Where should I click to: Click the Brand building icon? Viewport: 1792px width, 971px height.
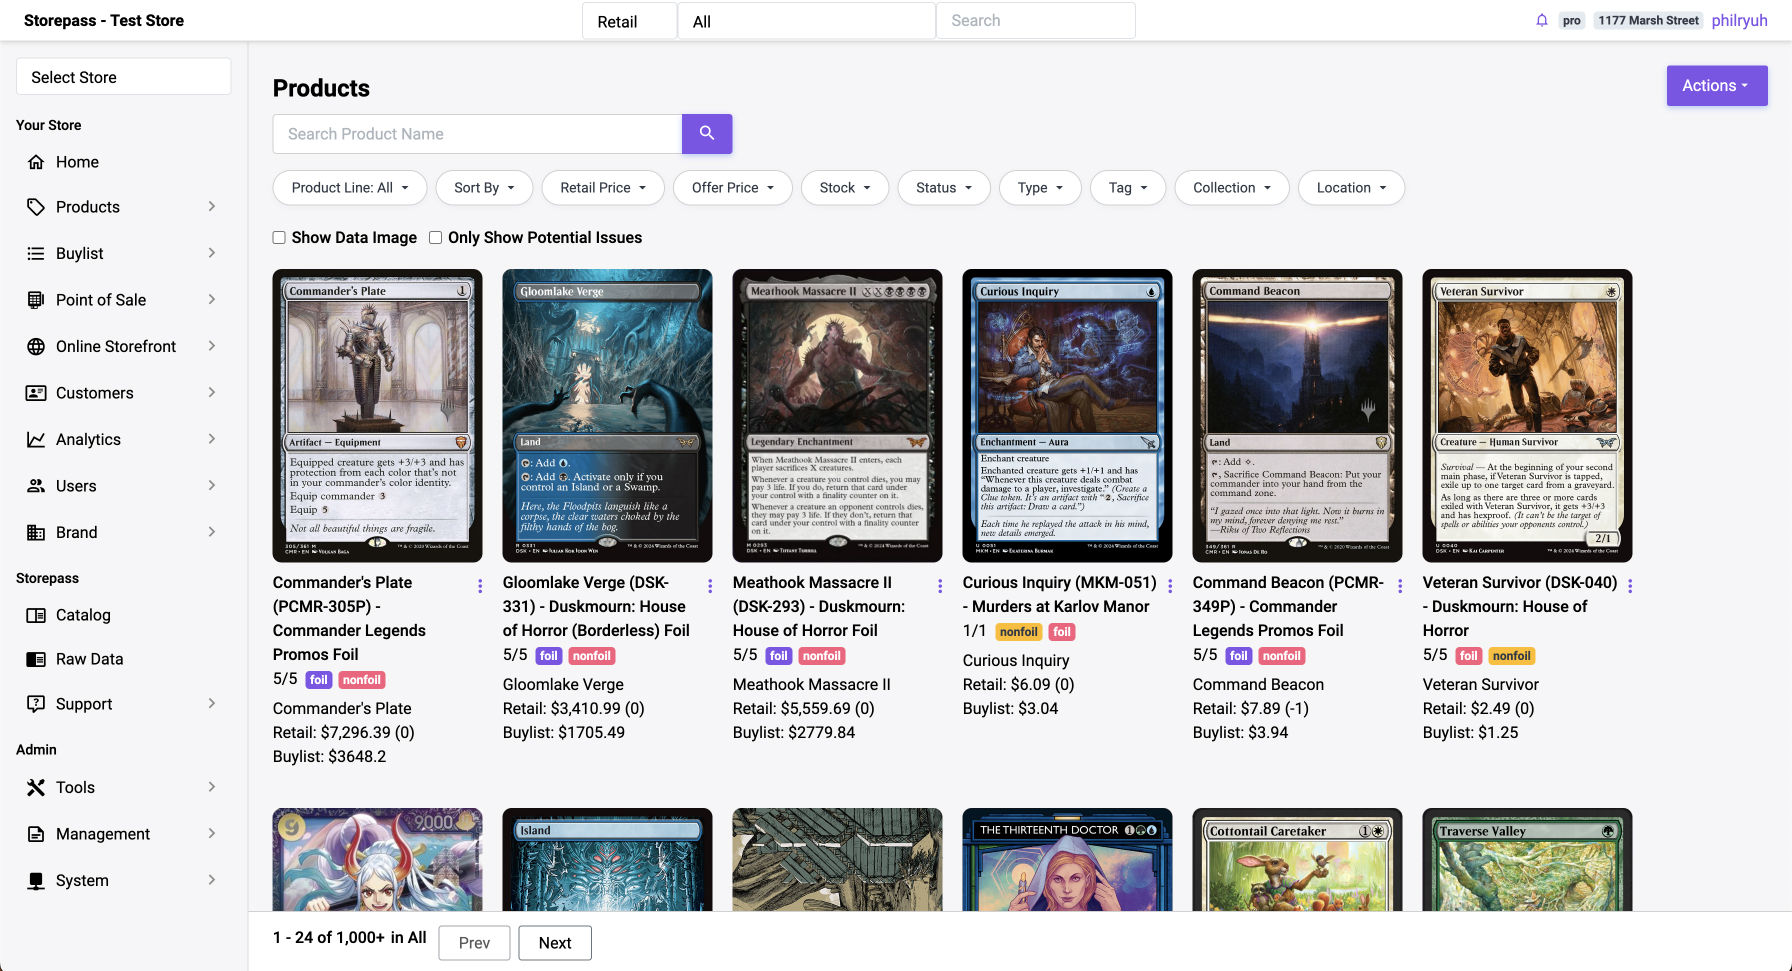(x=36, y=533)
